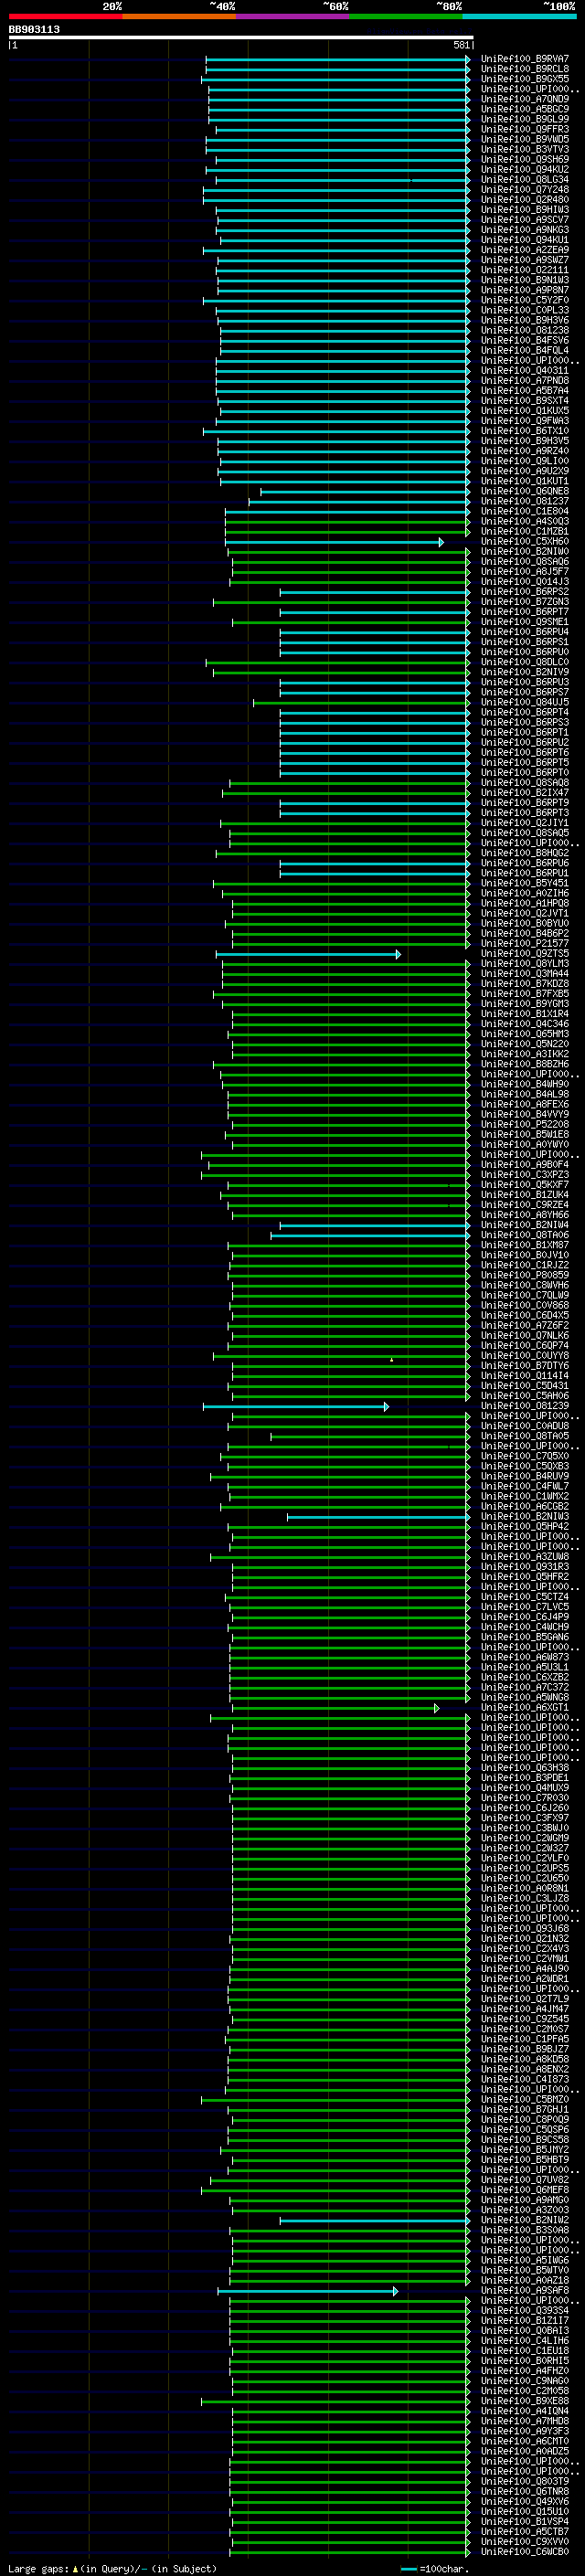The width and height of the screenshot is (585, 2576).
Task: Click the hit label UniRef100_A5BGC9
Action: coord(525,109)
